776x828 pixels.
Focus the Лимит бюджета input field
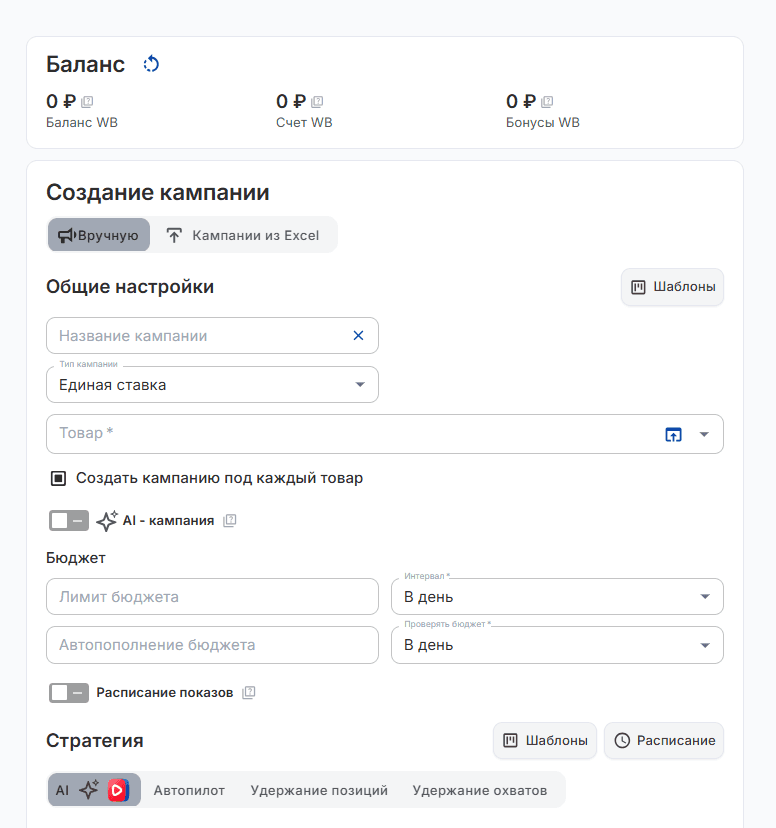point(212,597)
